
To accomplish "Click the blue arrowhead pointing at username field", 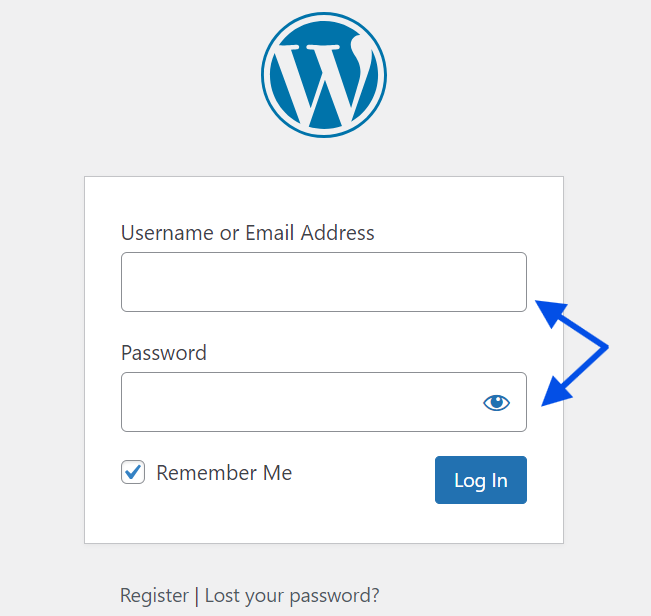I will click(550, 312).
